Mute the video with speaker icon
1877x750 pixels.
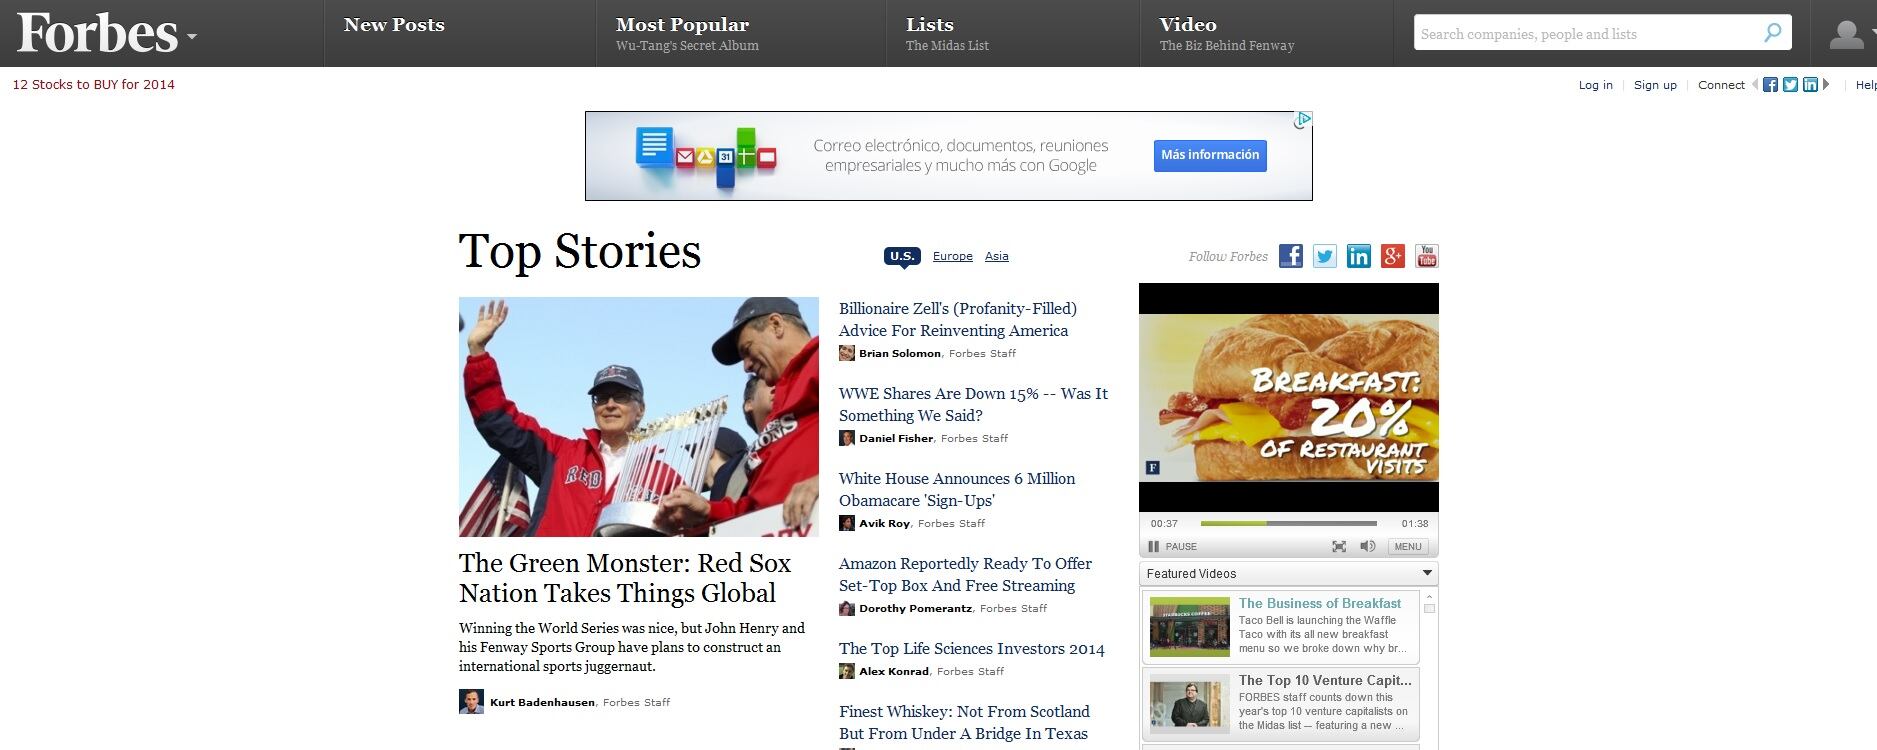point(1368,546)
